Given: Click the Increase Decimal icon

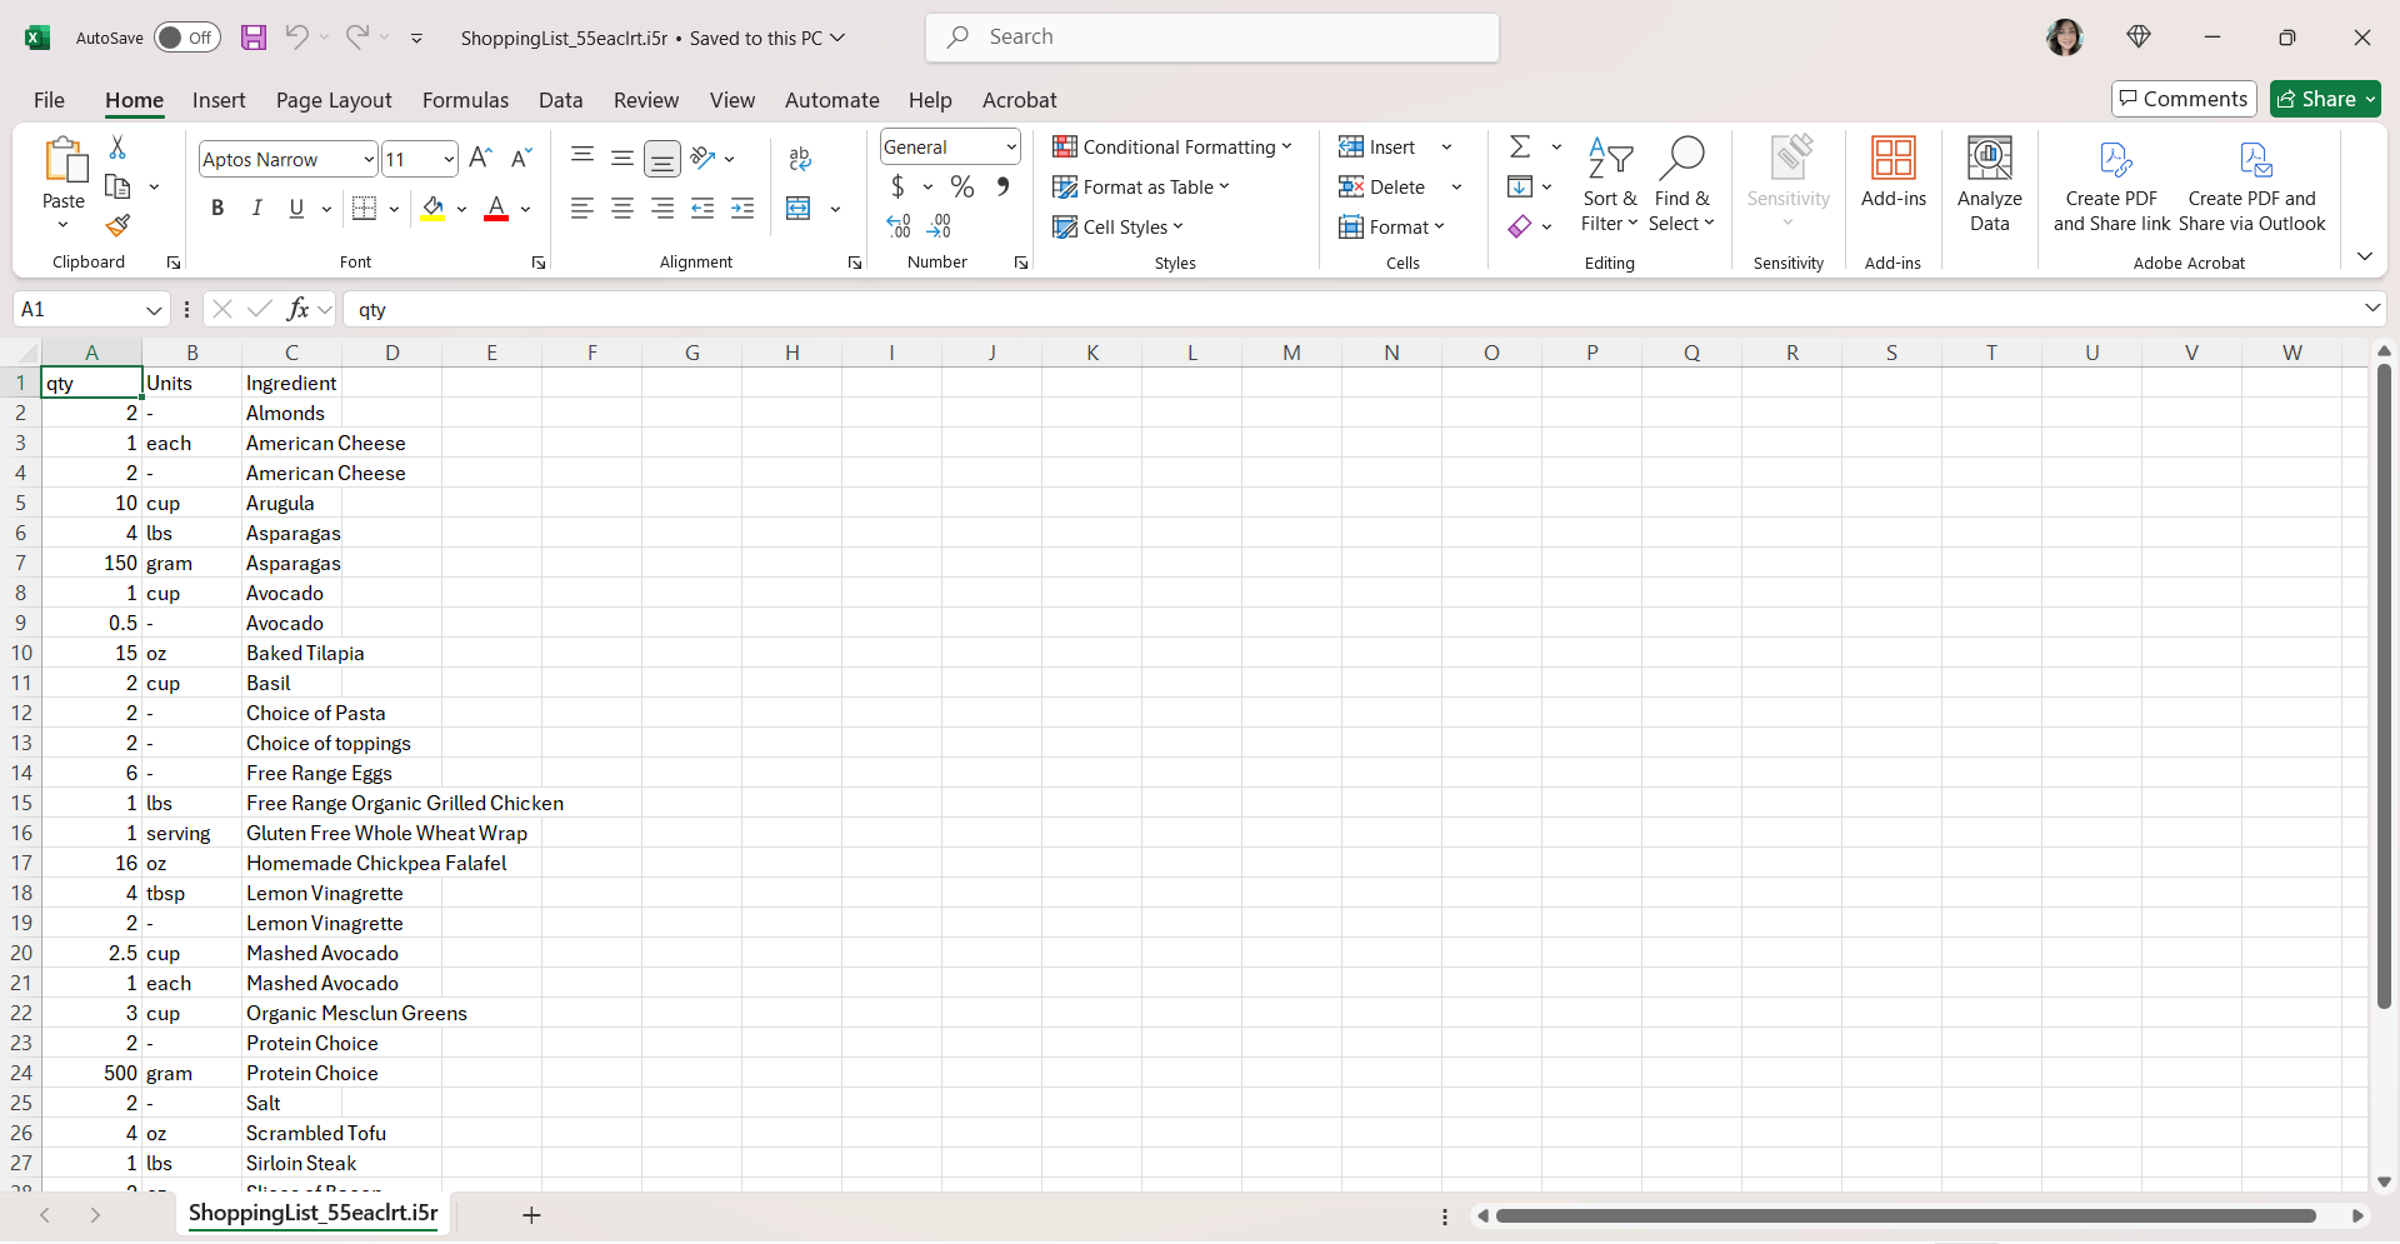Looking at the screenshot, I should pyautogui.click(x=898, y=227).
